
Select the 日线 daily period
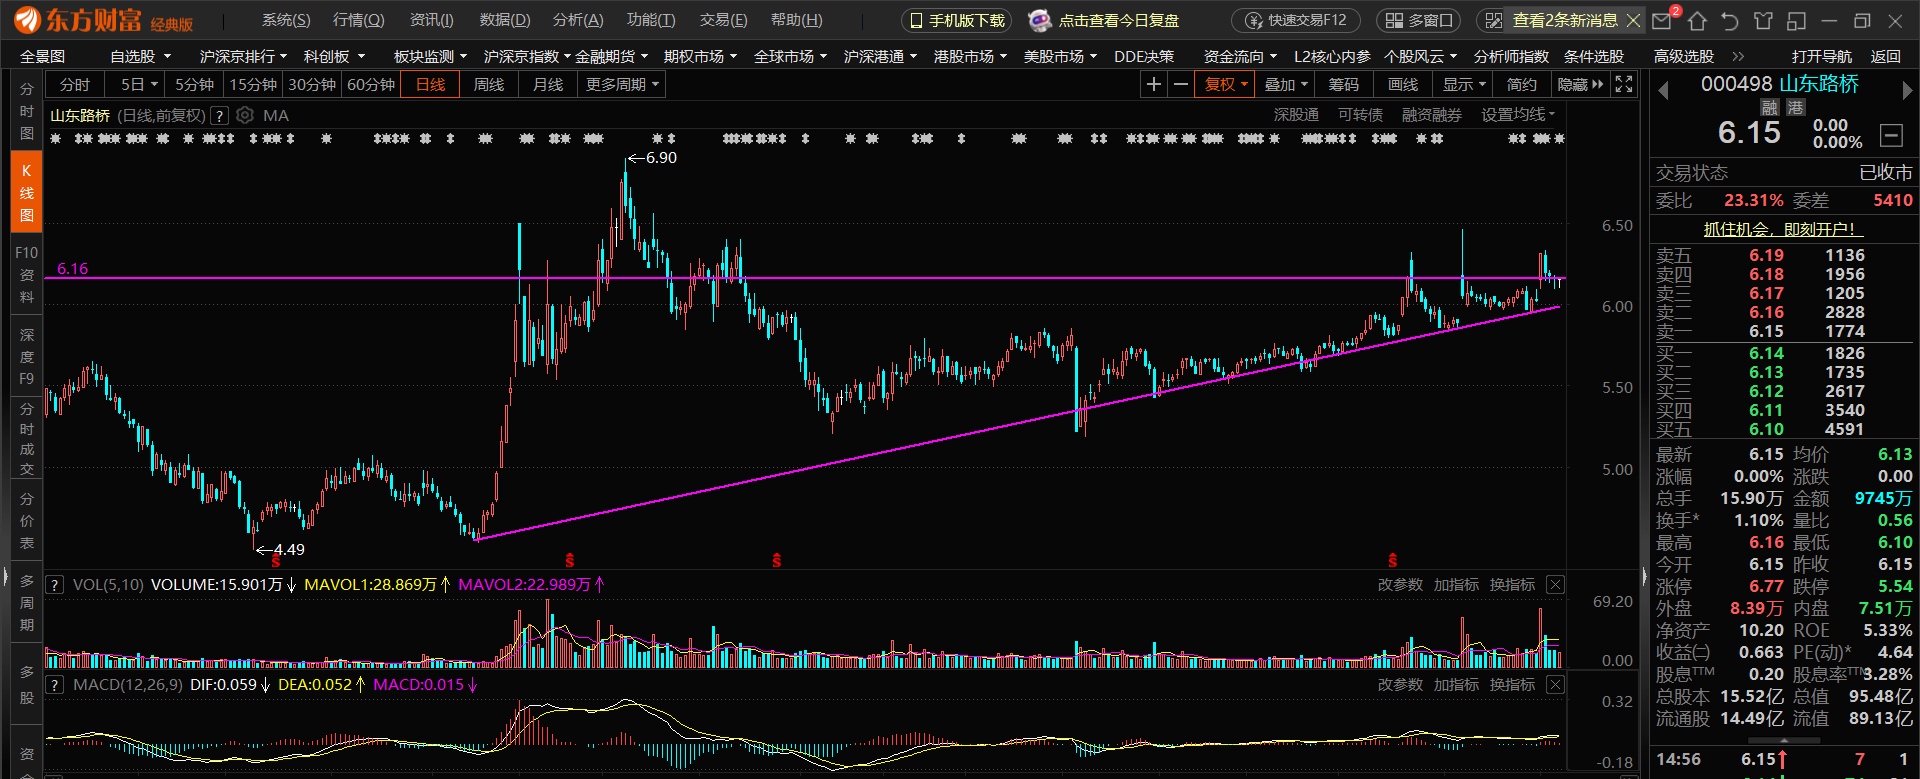430,85
